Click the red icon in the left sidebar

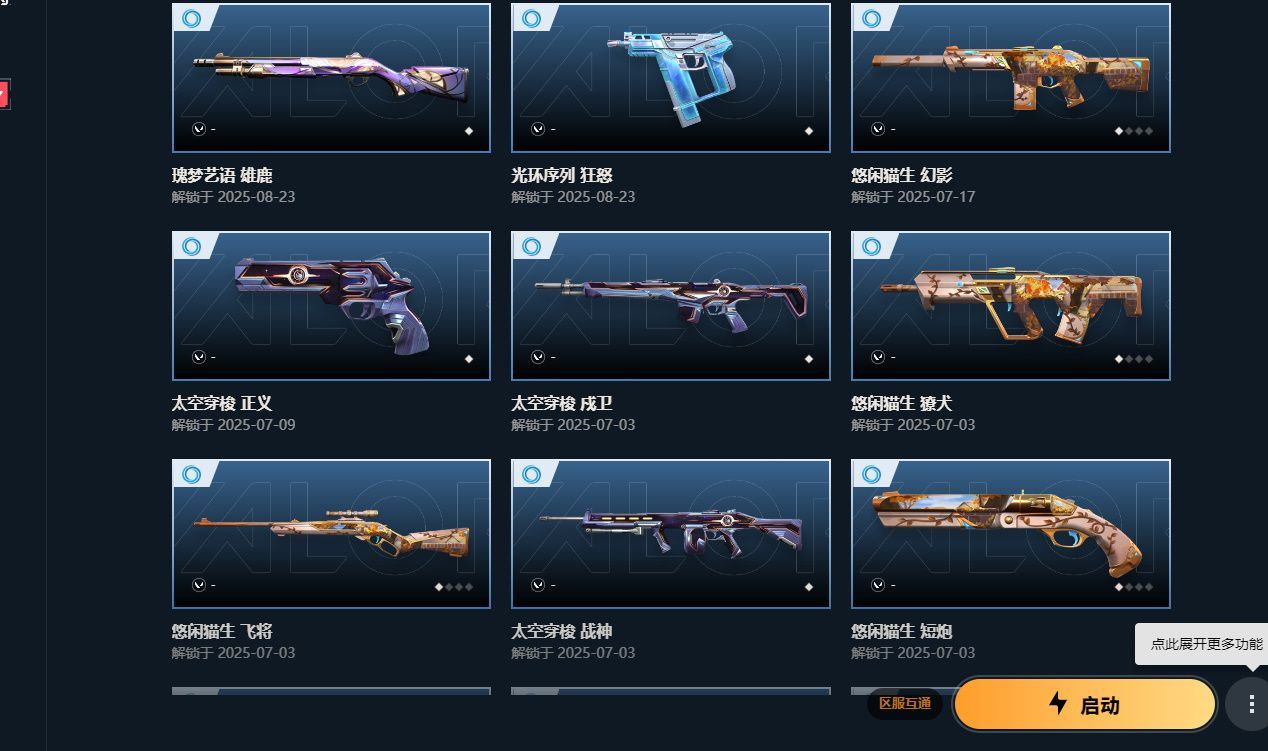4,95
